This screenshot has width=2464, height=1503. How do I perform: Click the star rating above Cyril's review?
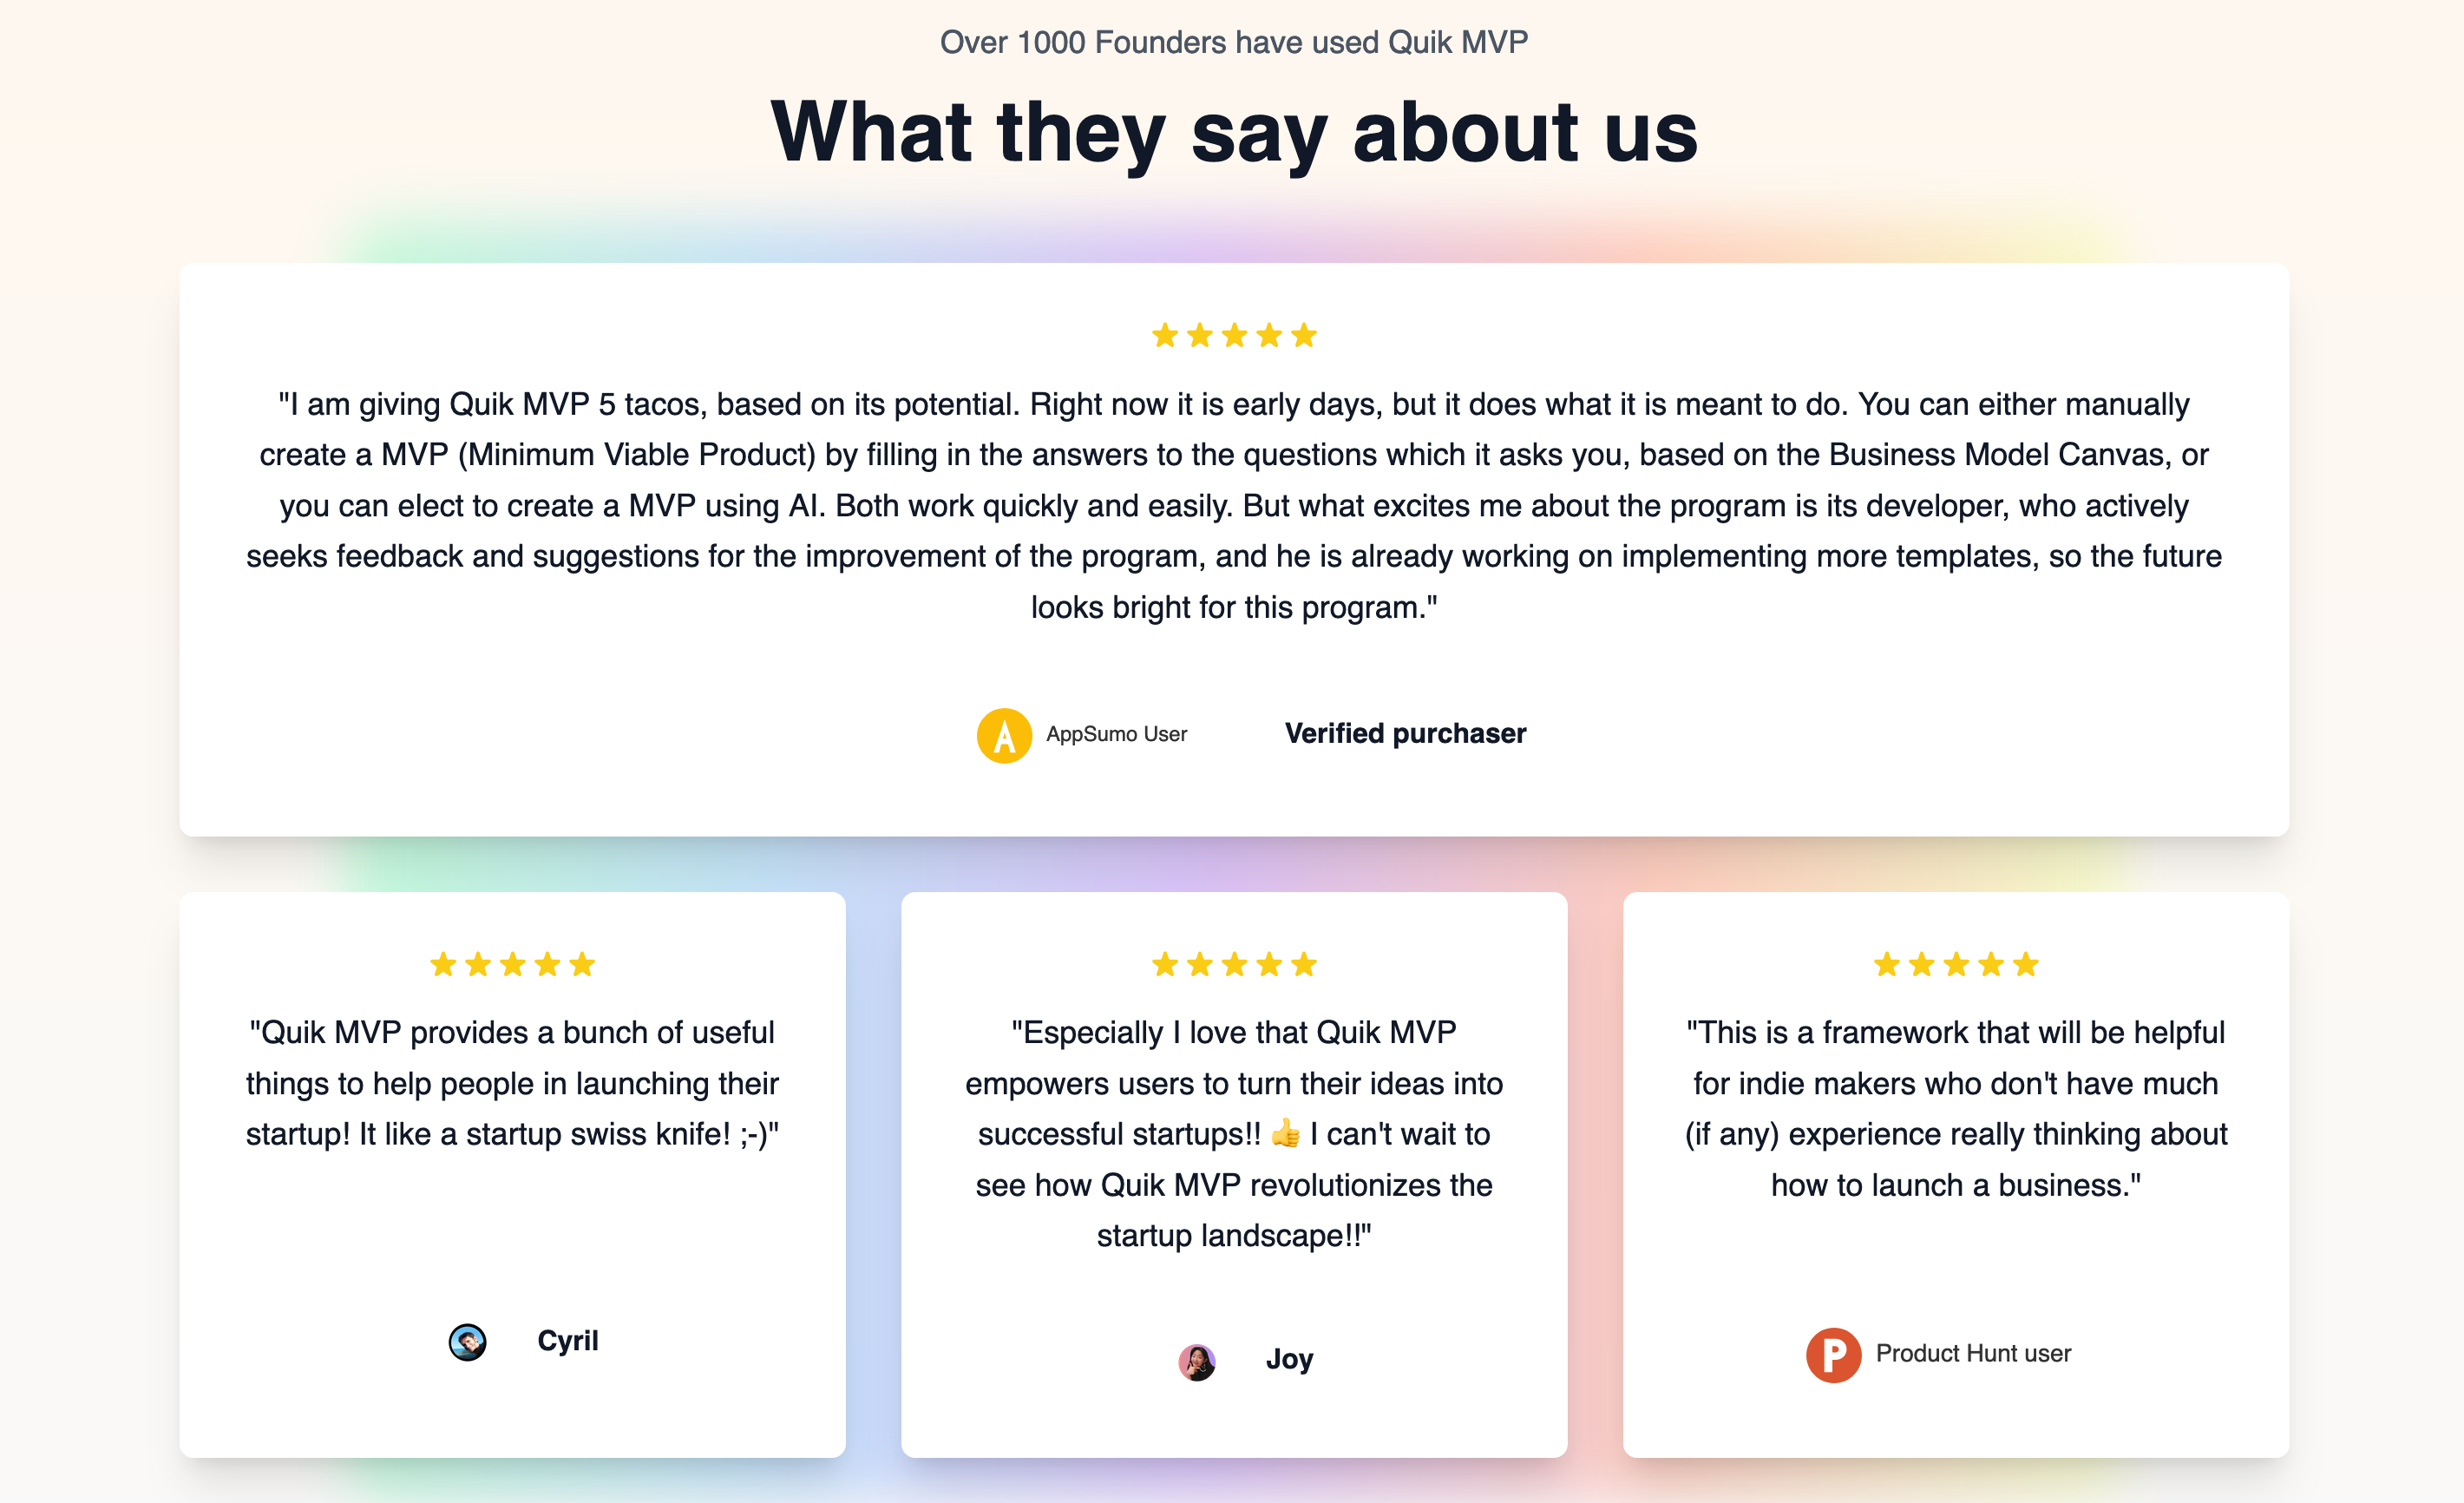point(512,964)
